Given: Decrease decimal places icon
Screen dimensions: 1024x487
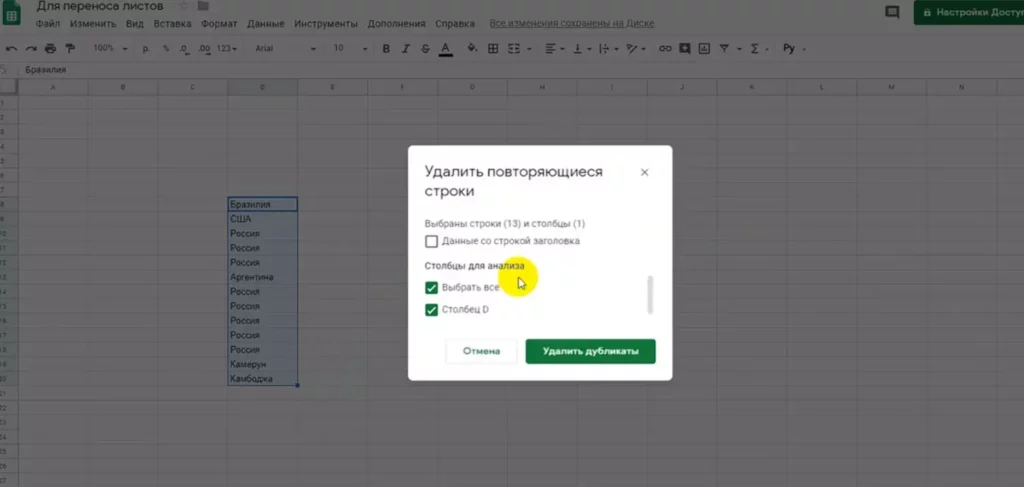Looking at the screenshot, I should point(184,49).
